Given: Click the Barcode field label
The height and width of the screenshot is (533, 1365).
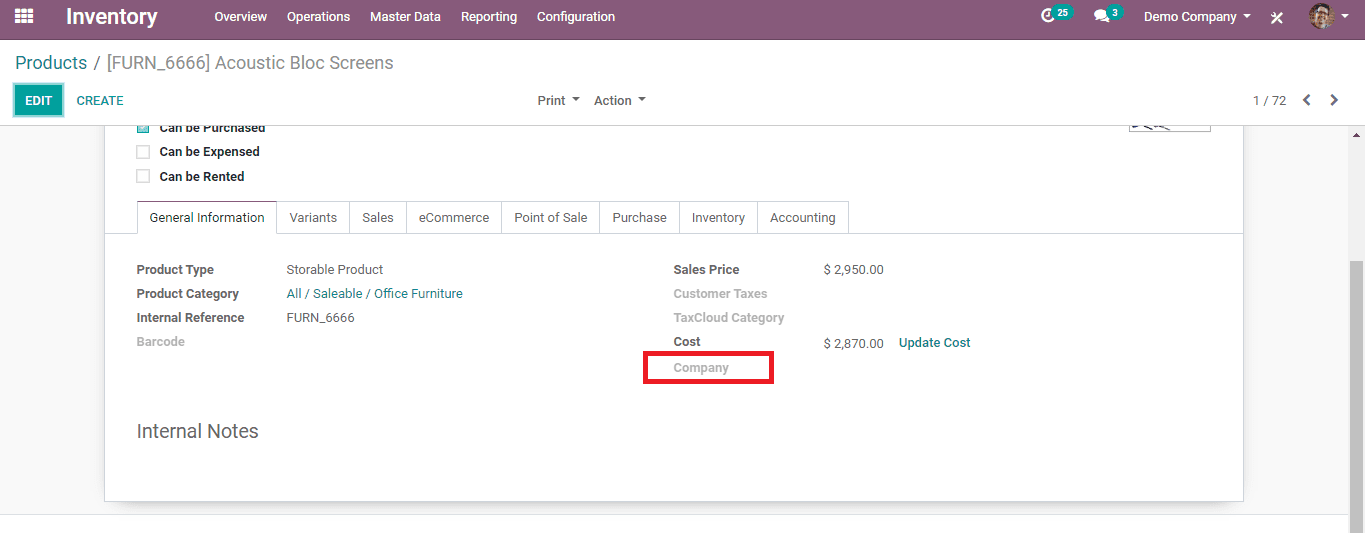Looking at the screenshot, I should click(160, 342).
